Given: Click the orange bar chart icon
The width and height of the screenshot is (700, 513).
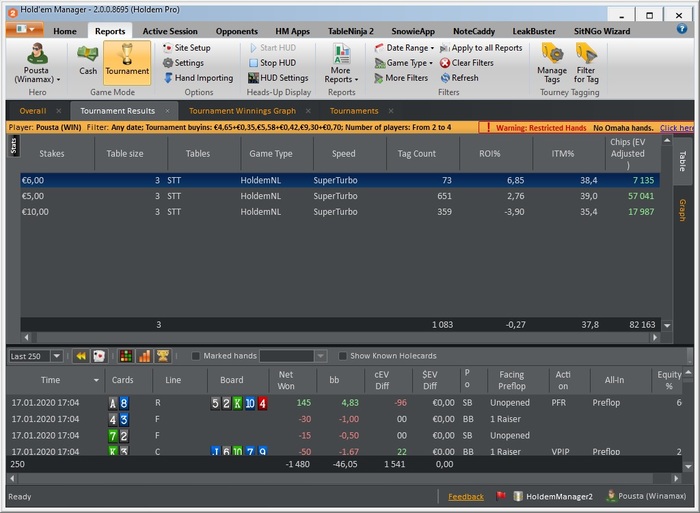Looking at the screenshot, I should click(145, 356).
